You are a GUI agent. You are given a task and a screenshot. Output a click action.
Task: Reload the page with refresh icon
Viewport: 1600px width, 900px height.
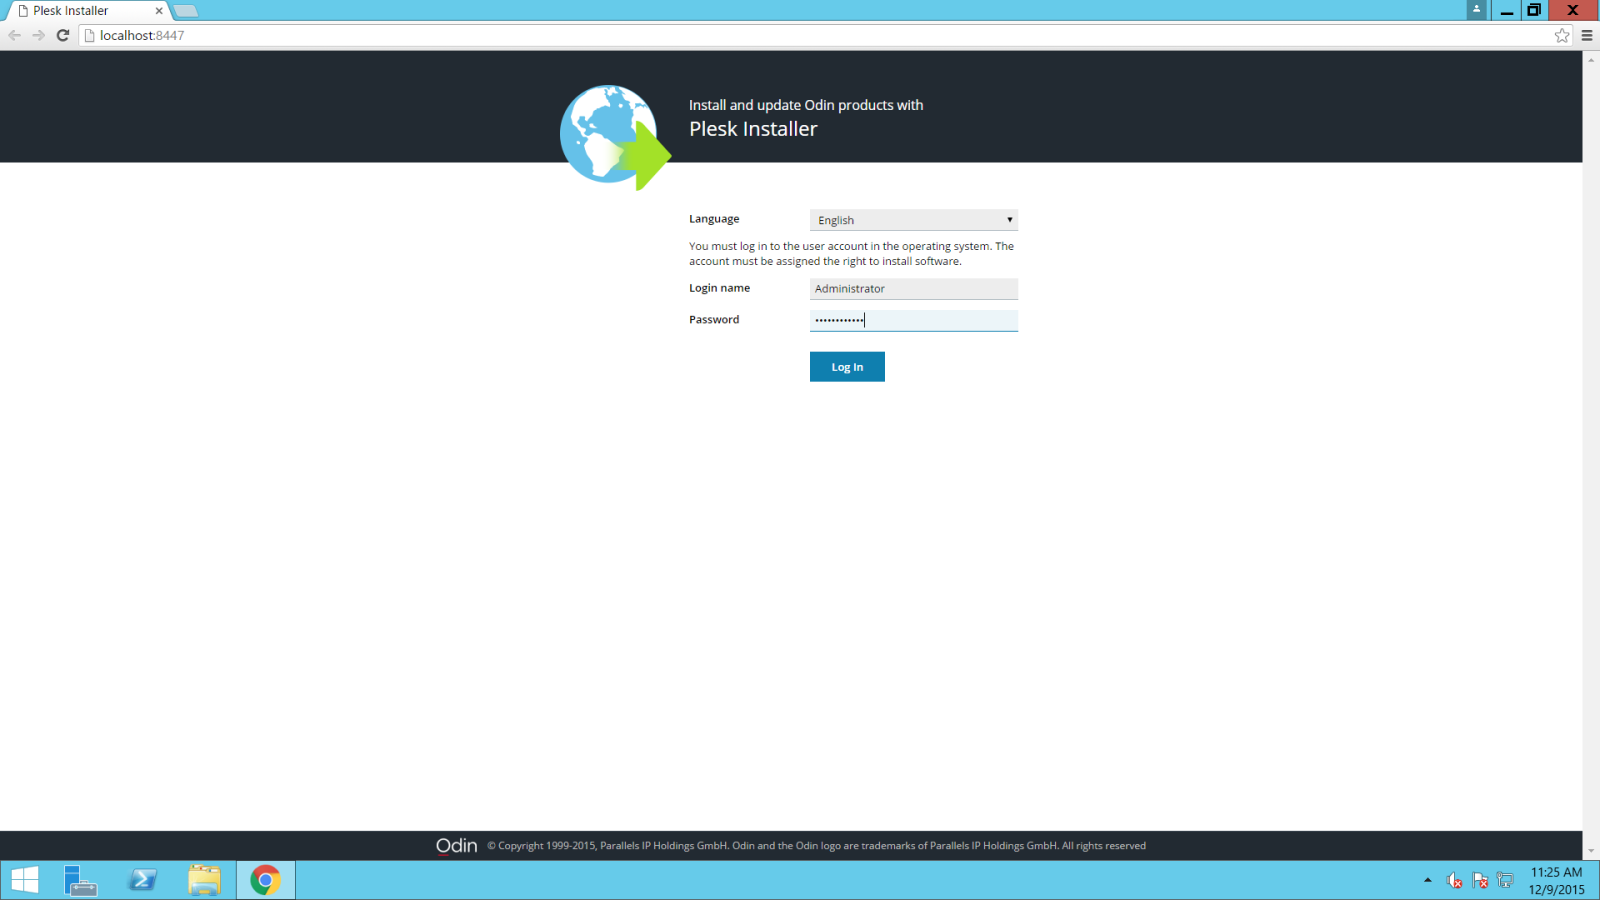[63, 35]
